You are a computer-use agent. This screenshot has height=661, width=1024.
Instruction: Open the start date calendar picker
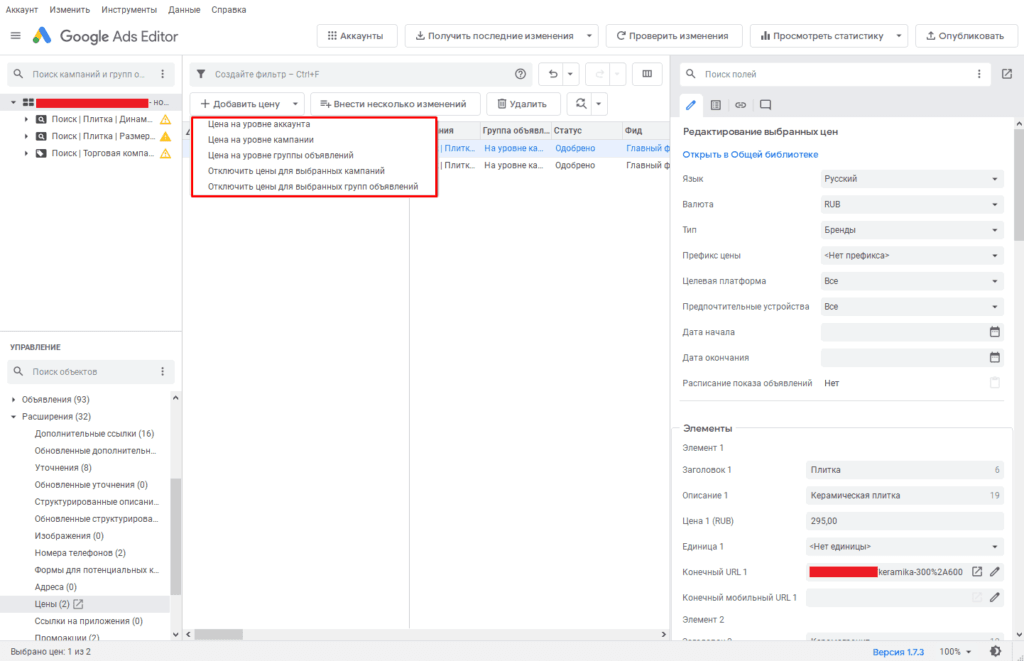(994, 332)
